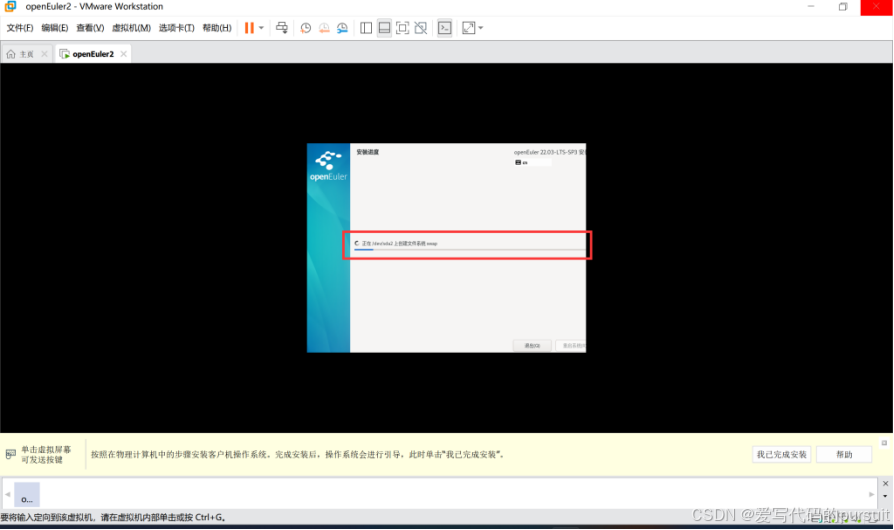894x530 pixels.
Task: Pause the virtual machine with the orange button
Action: (249, 28)
